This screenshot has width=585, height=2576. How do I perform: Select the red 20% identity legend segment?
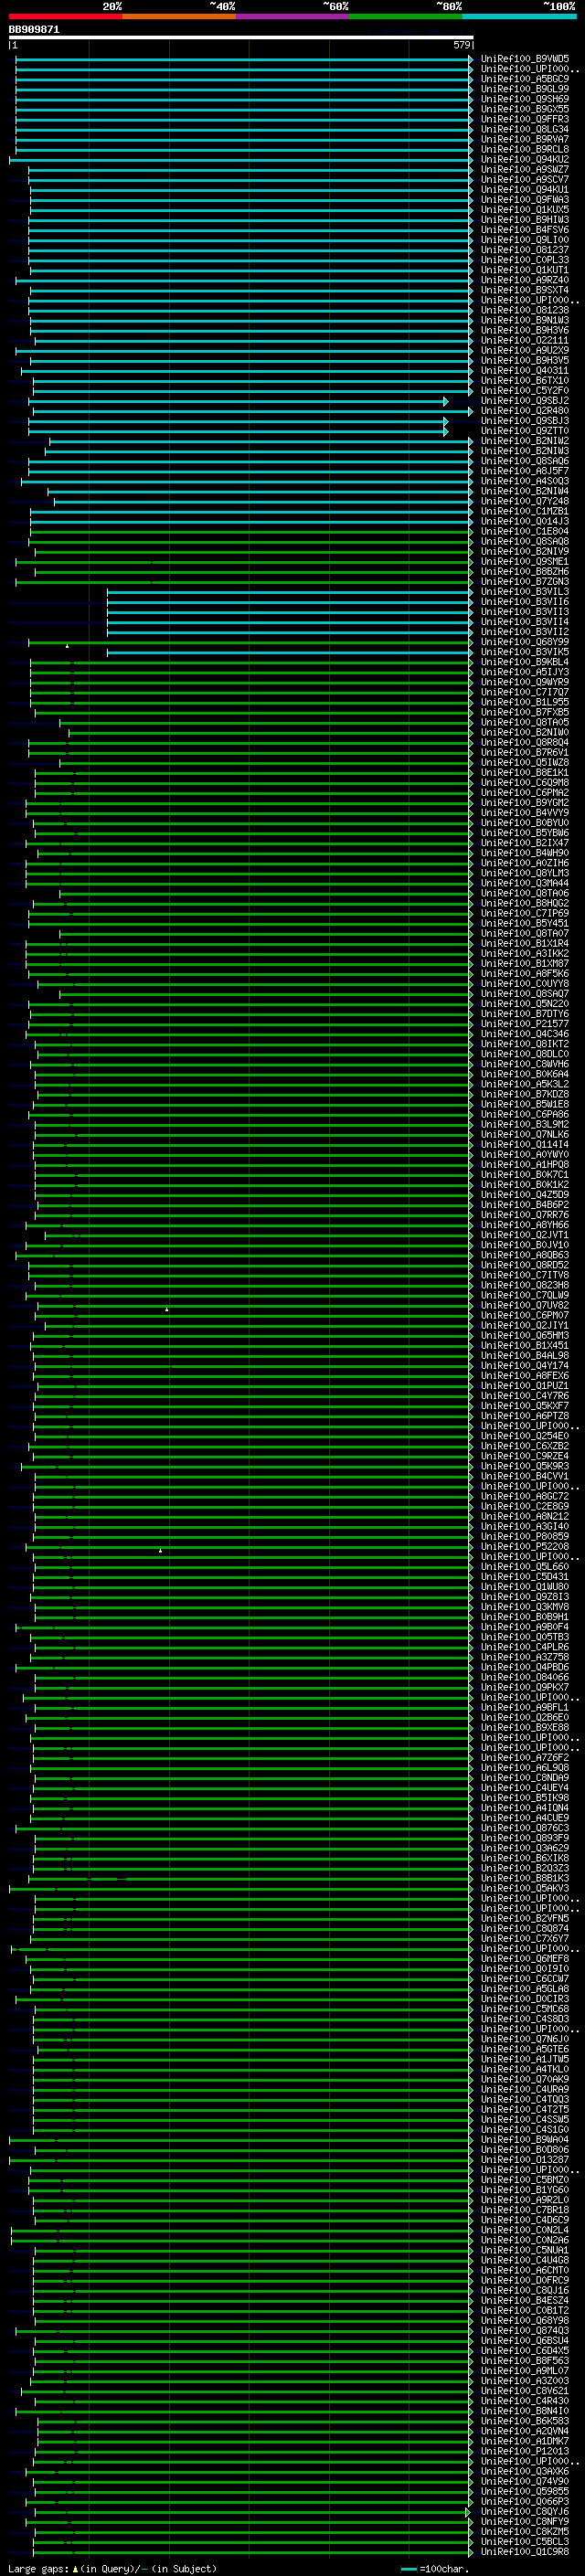pos(65,16)
